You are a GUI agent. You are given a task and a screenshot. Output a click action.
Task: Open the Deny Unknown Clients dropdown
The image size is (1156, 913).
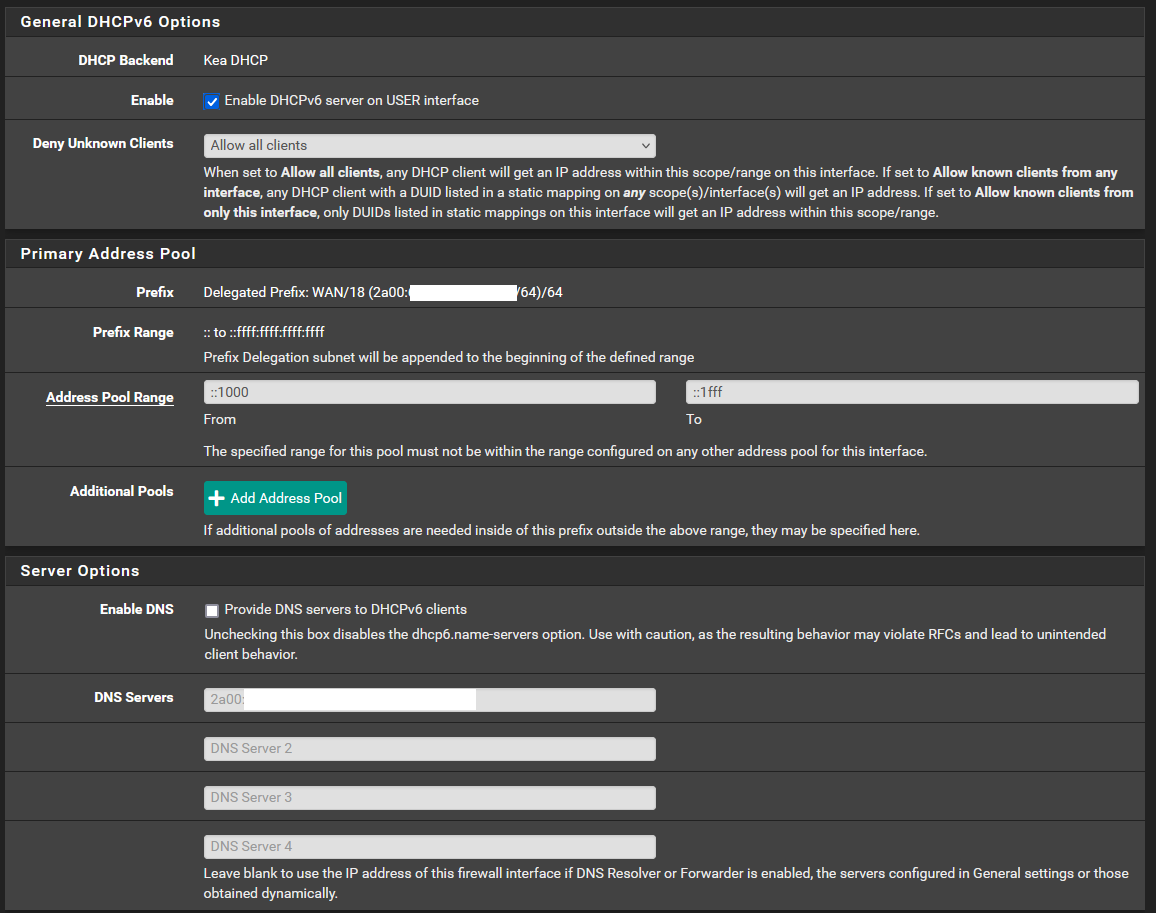(x=430, y=146)
